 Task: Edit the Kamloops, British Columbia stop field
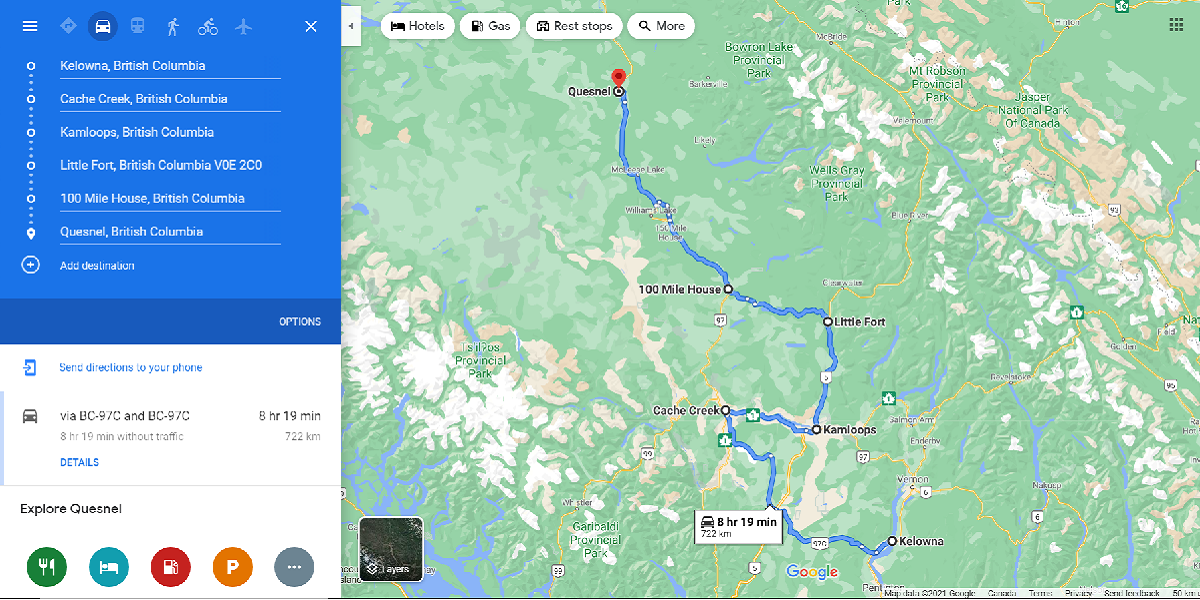pyautogui.click(x=170, y=132)
